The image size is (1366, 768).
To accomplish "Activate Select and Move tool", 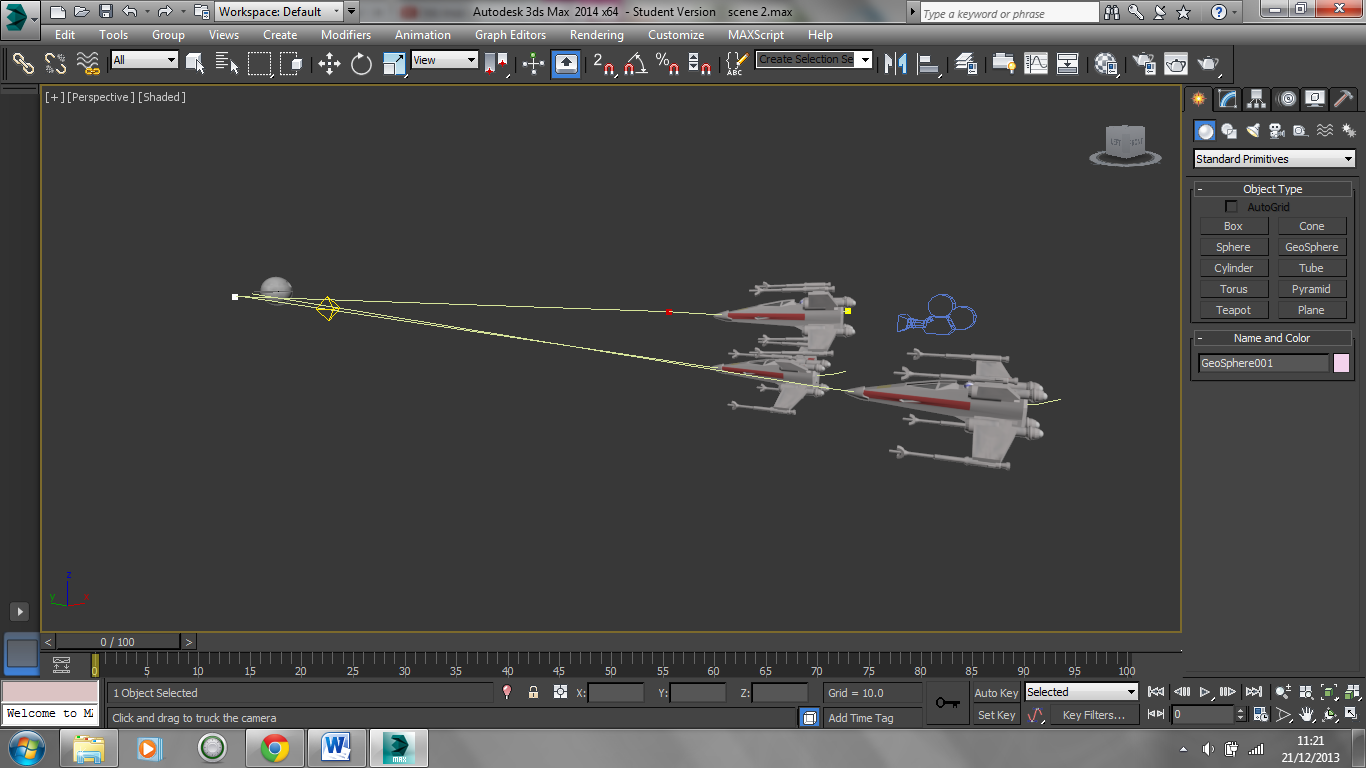I will point(329,63).
